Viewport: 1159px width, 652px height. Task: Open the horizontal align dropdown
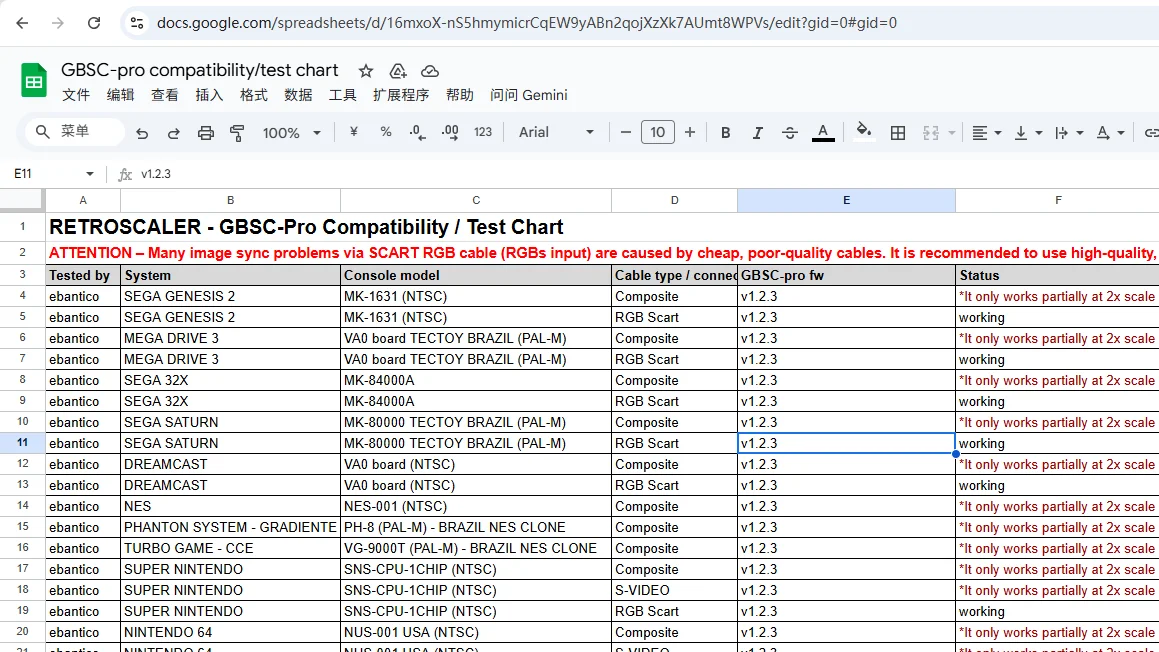(986, 133)
